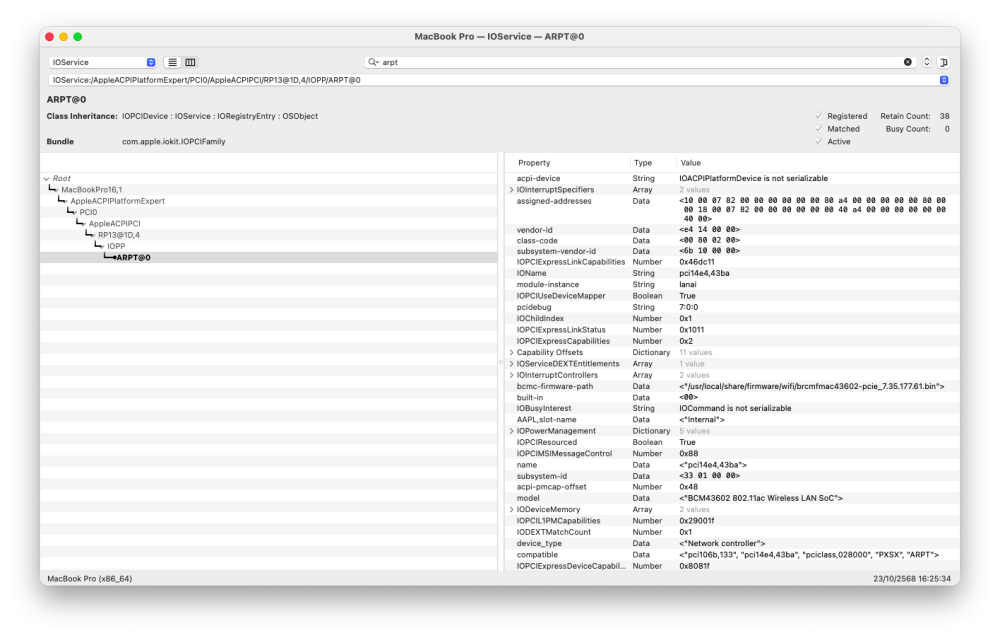1000x638 pixels.
Task: Expand IOInterruptControllers array
Action: click(511, 376)
